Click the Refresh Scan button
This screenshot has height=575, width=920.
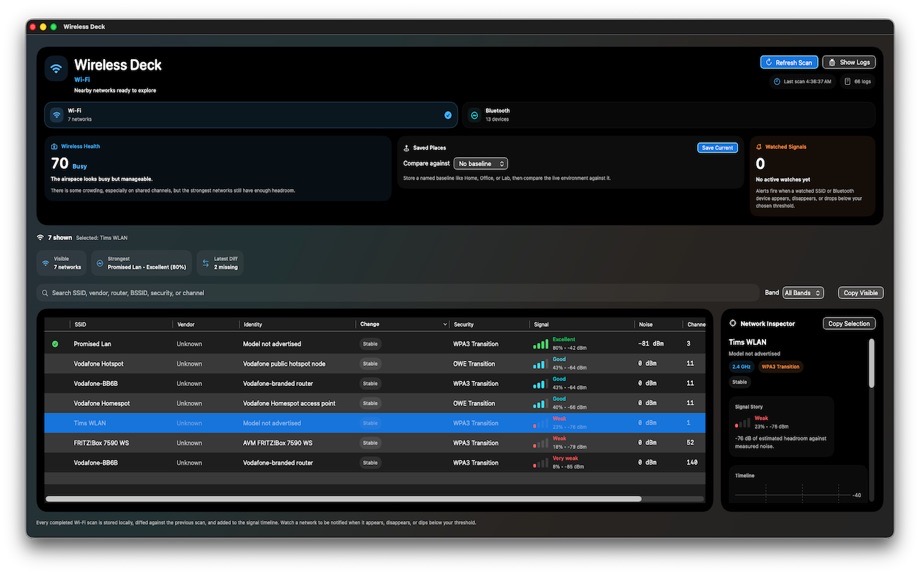pos(789,62)
